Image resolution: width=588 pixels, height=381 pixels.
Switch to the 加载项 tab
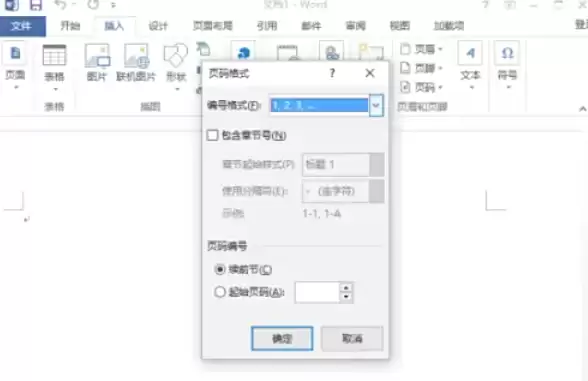[449, 26]
